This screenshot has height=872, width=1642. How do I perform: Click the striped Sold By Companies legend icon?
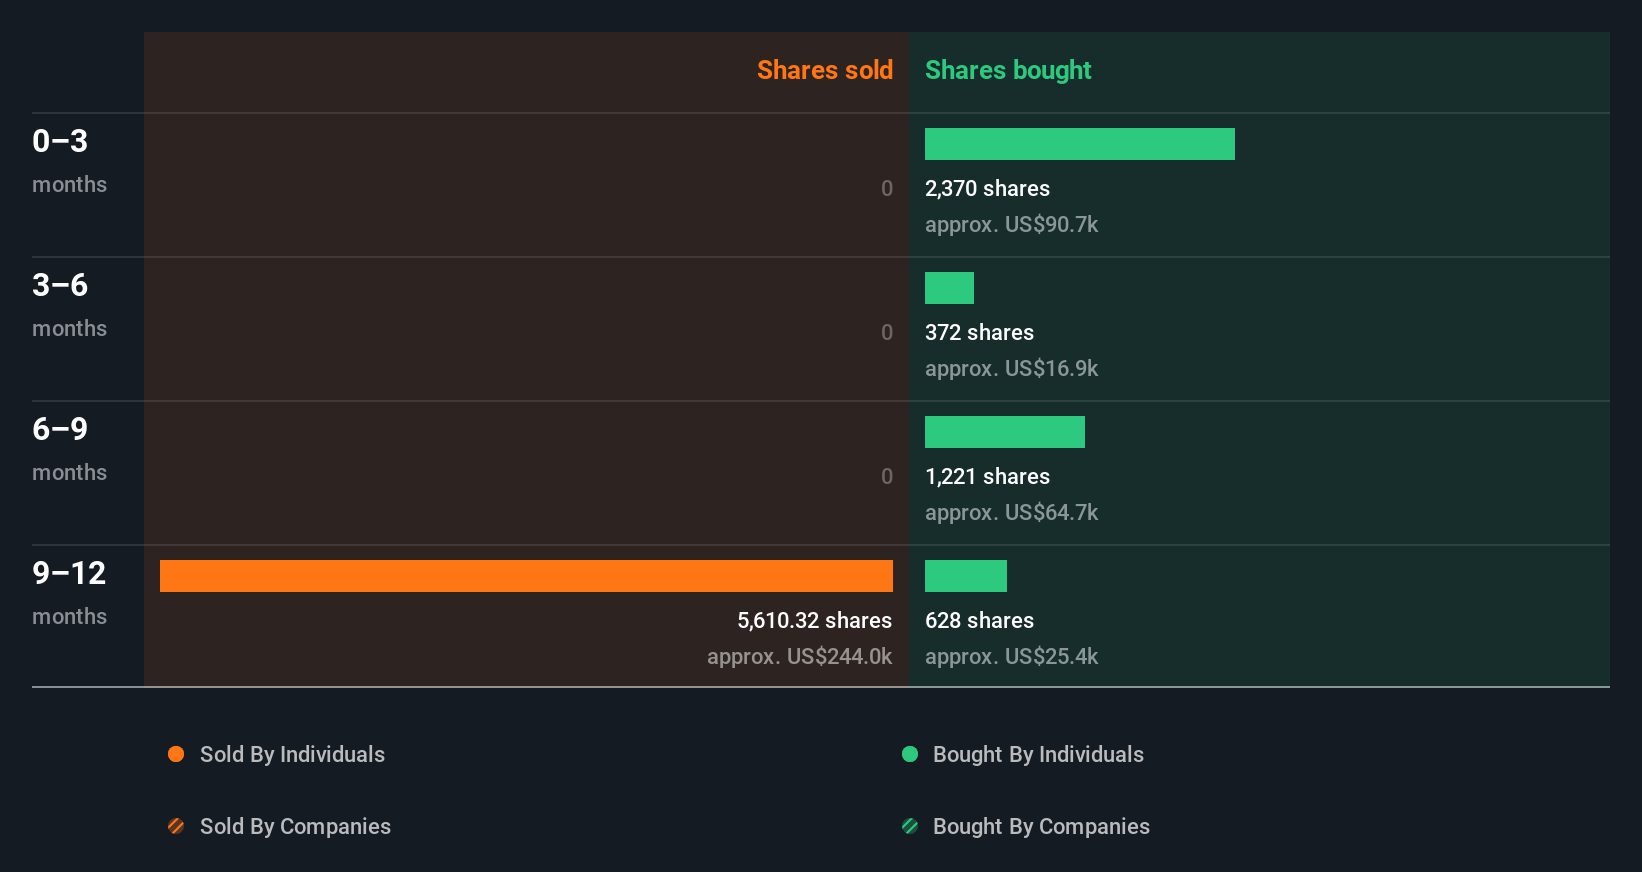pos(176,826)
